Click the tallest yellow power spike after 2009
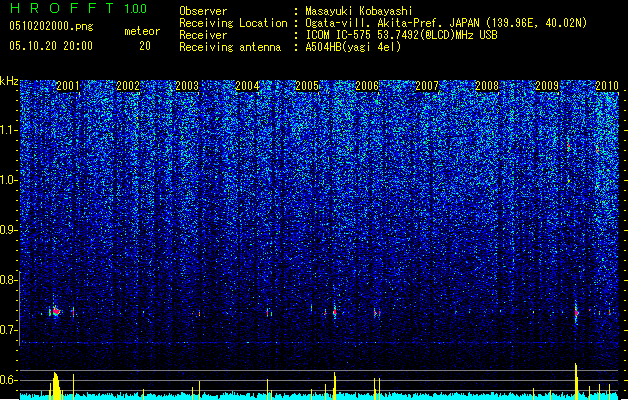The width and height of the screenshot is (629, 400). pos(576,381)
